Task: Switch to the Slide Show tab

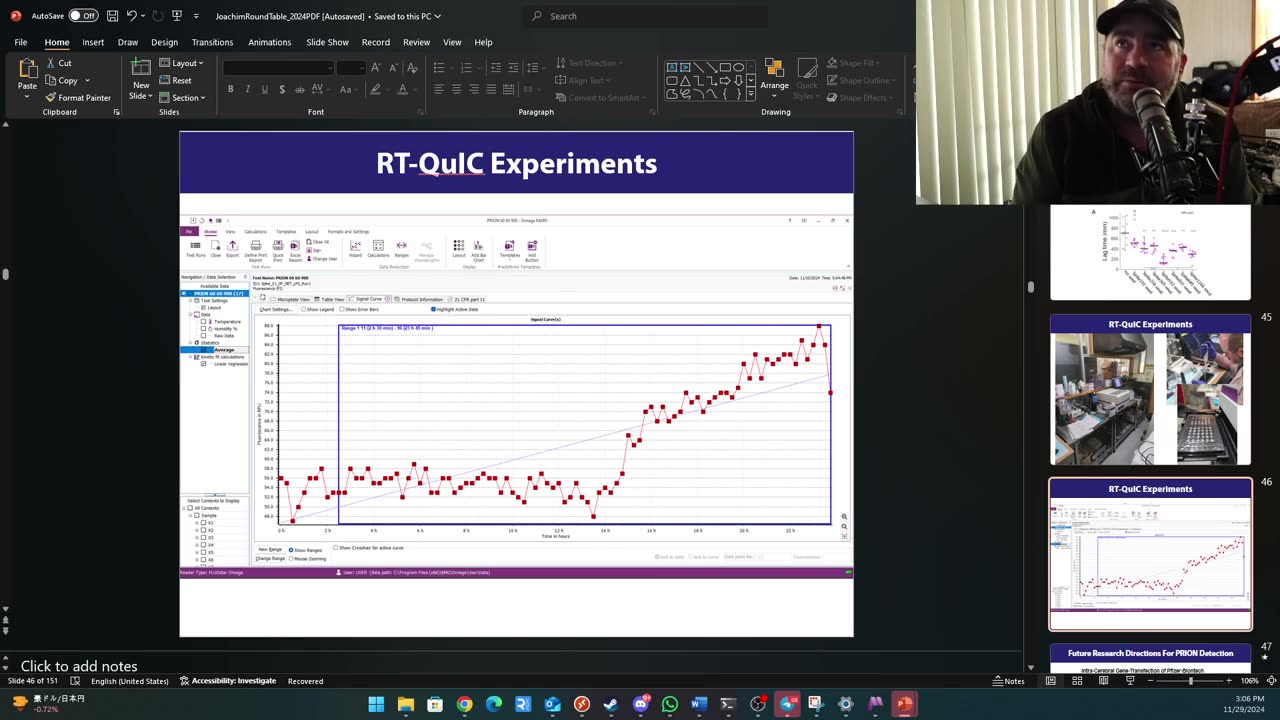Action: pos(327,42)
